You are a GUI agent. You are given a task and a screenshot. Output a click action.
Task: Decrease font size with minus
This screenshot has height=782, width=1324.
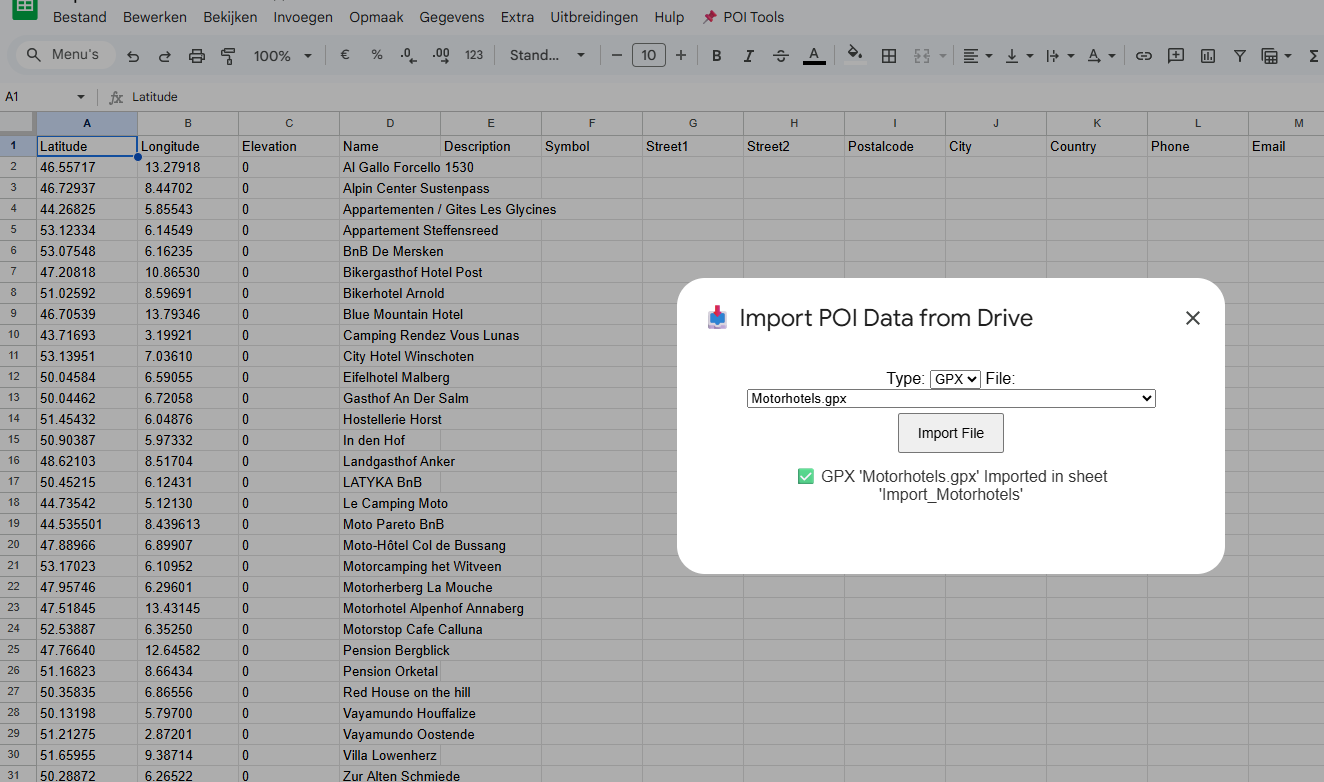pyautogui.click(x=617, y=55)
